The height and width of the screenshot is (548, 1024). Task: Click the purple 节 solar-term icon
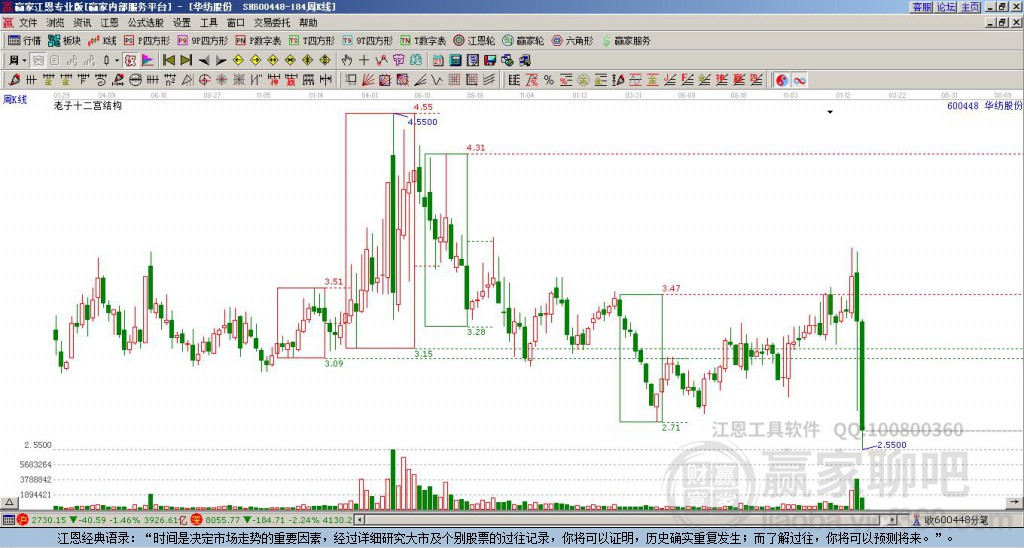[x=398, y=61]
